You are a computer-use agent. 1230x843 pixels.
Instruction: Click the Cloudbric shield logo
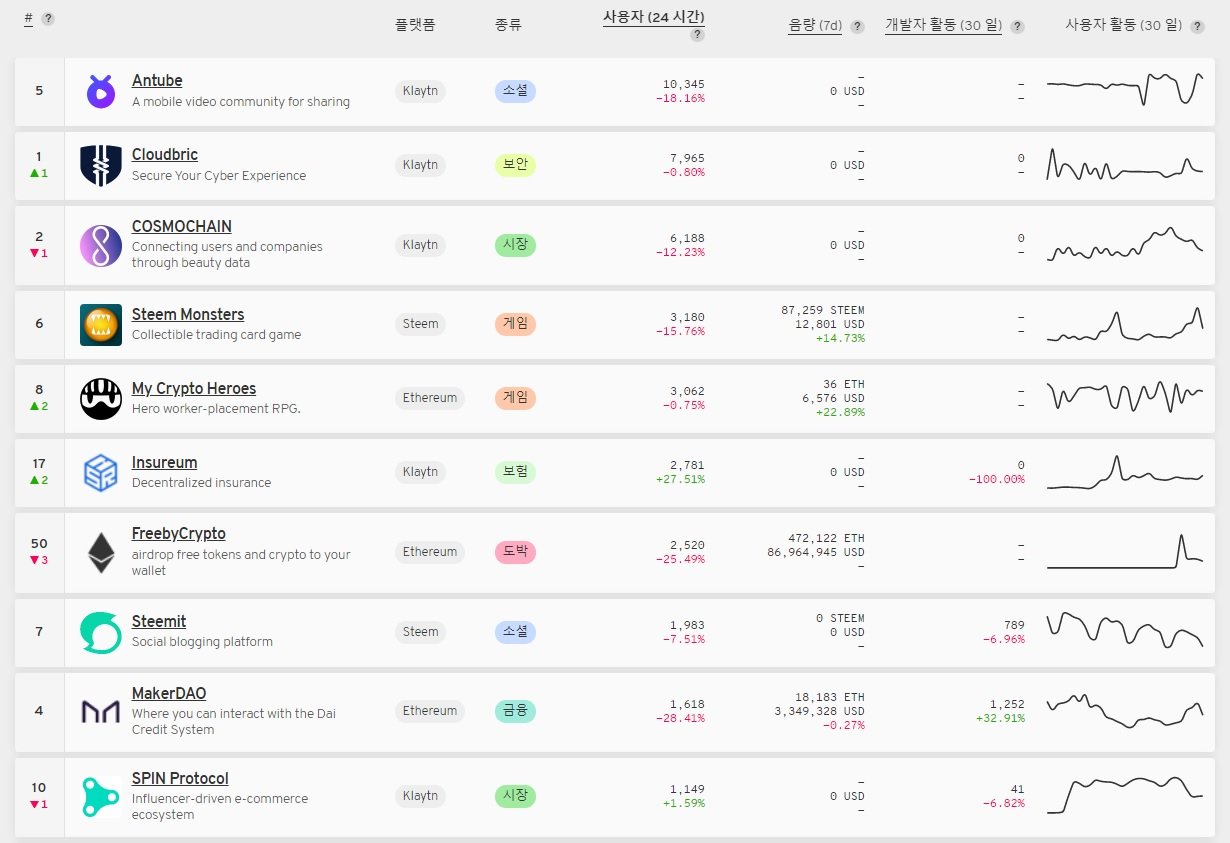100,165
